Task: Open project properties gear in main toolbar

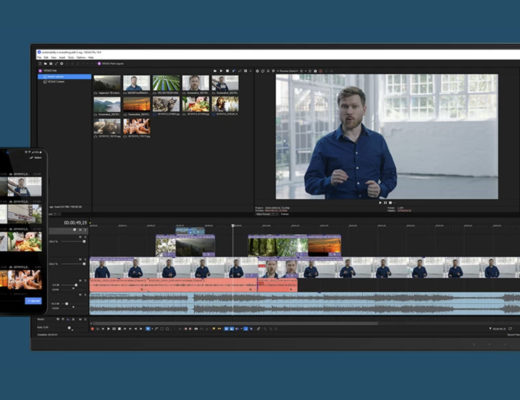Action: 62,63
